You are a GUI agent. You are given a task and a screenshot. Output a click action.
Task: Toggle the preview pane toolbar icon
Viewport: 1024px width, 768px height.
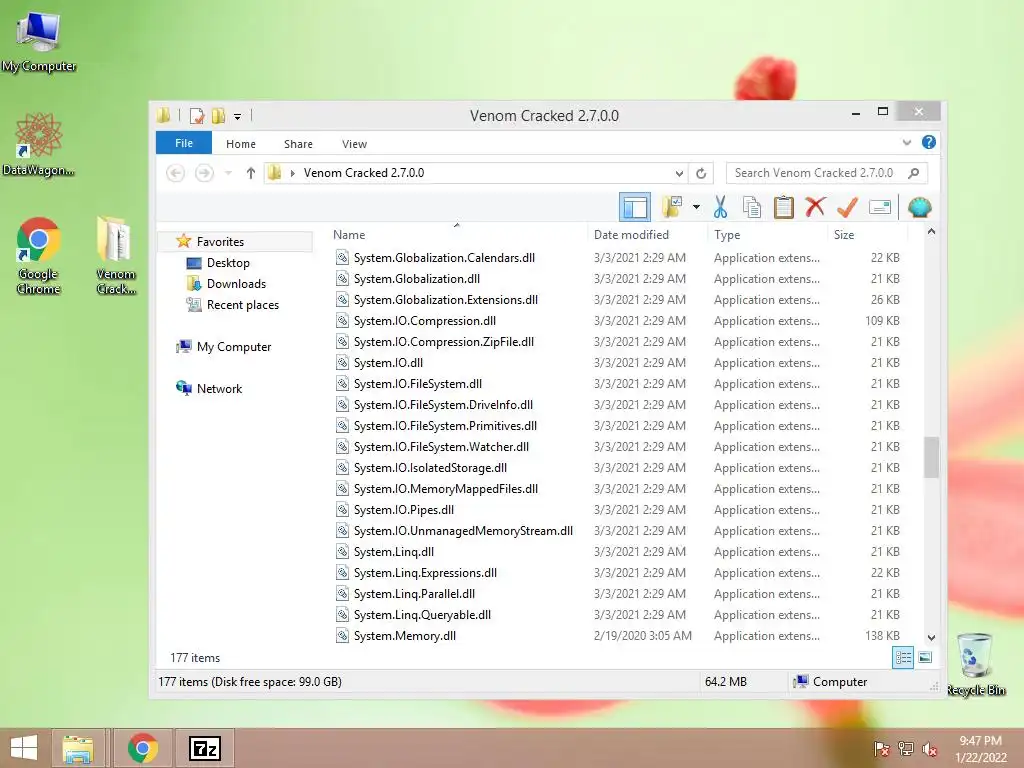click(635, 208)
